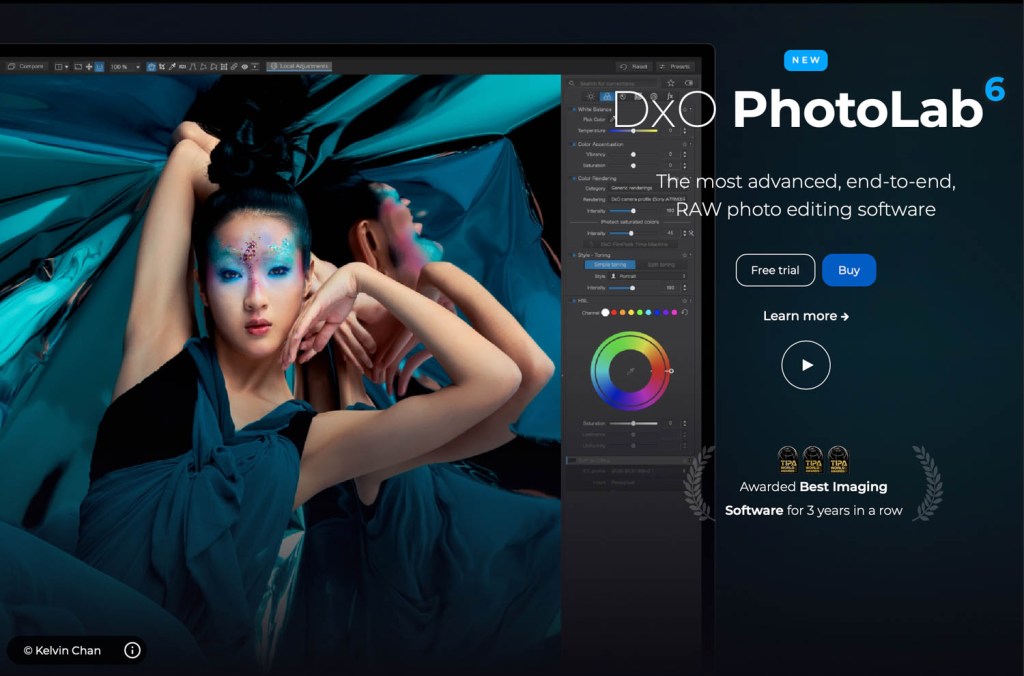This screenshot has height=676, width=1024.
Task: Click the highlighted 1:1 zoom icon
Action: pyautogui.click(x=99, y=67)
